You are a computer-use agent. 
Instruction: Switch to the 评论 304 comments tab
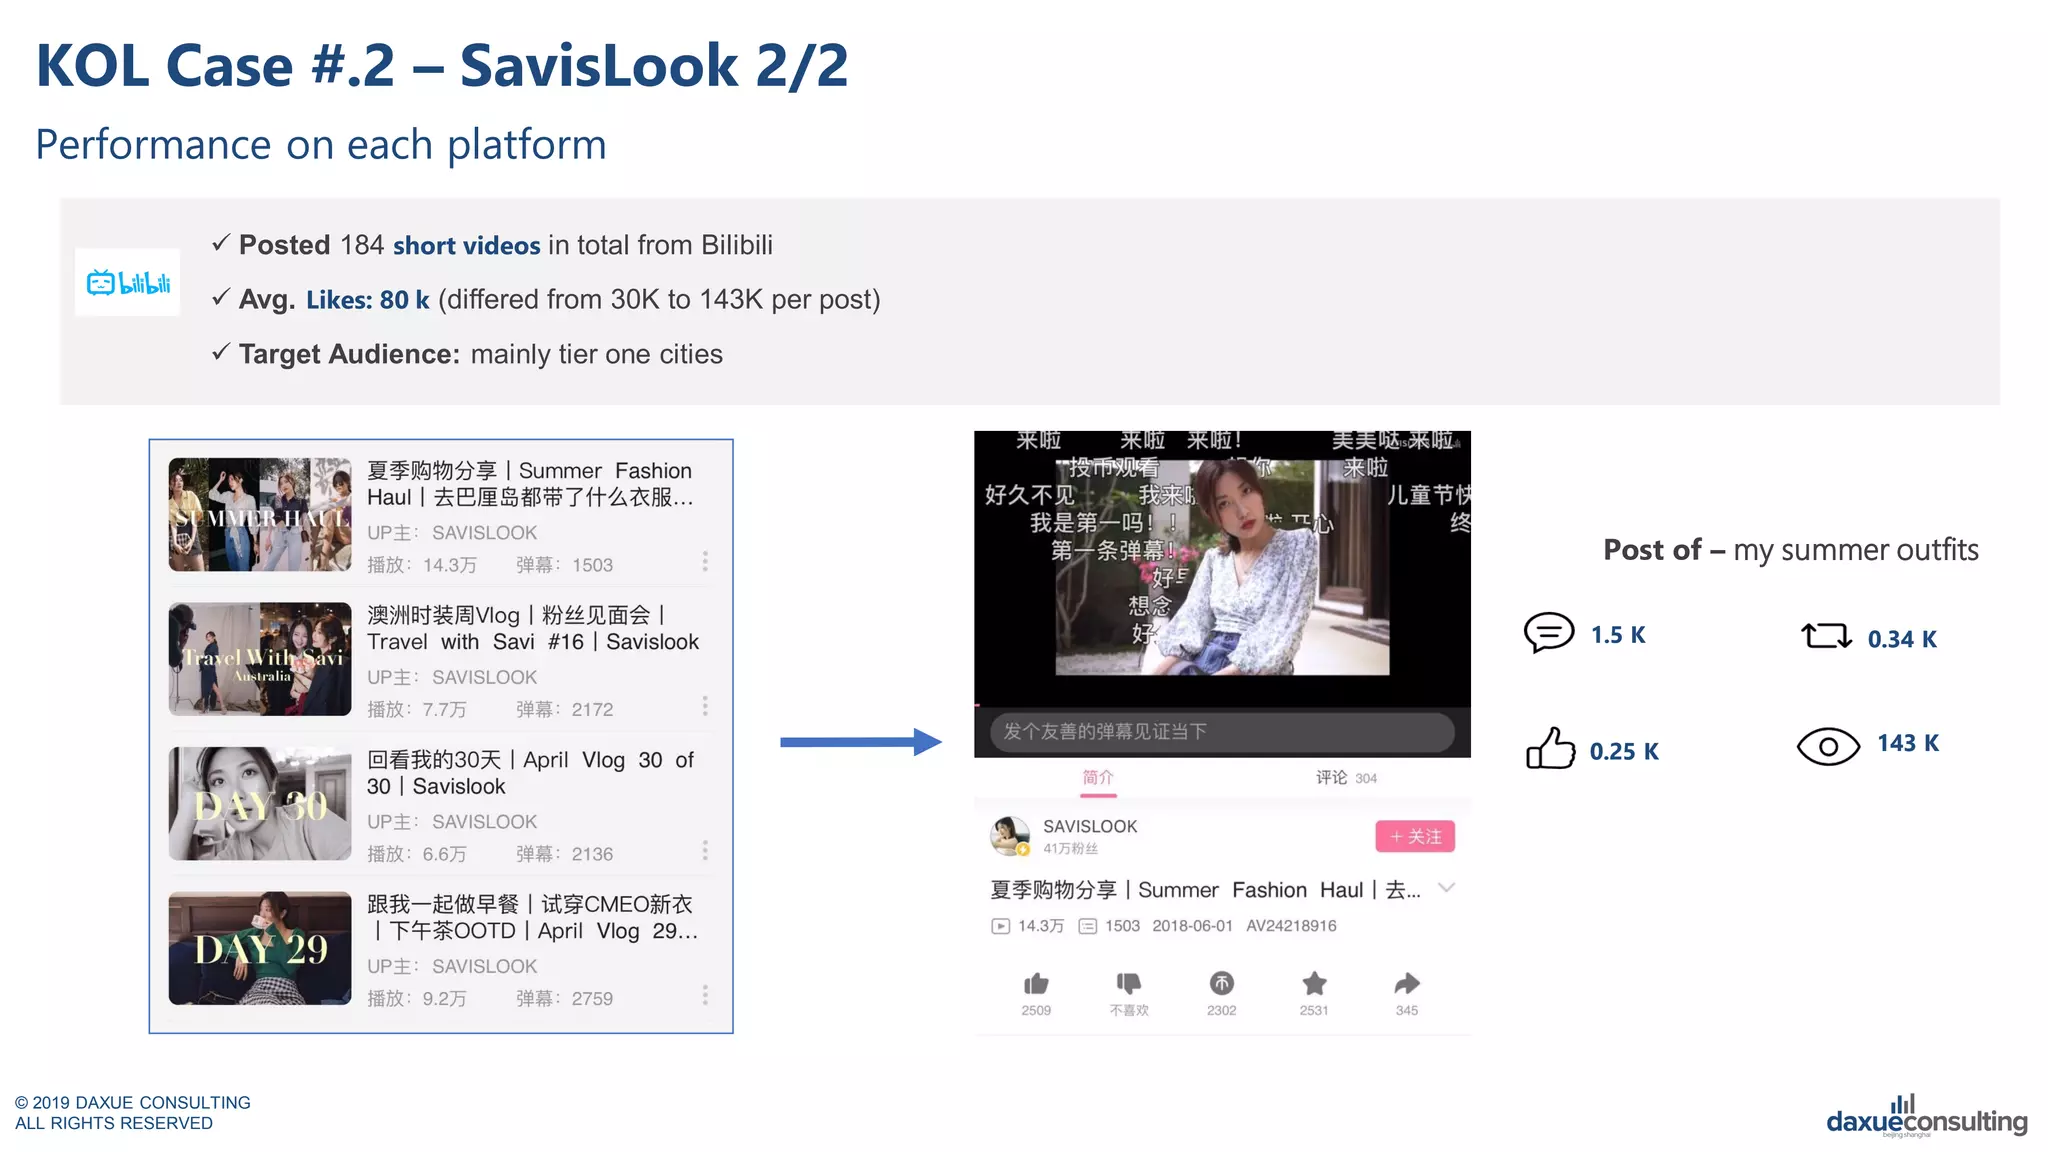tap(1346, 778)
